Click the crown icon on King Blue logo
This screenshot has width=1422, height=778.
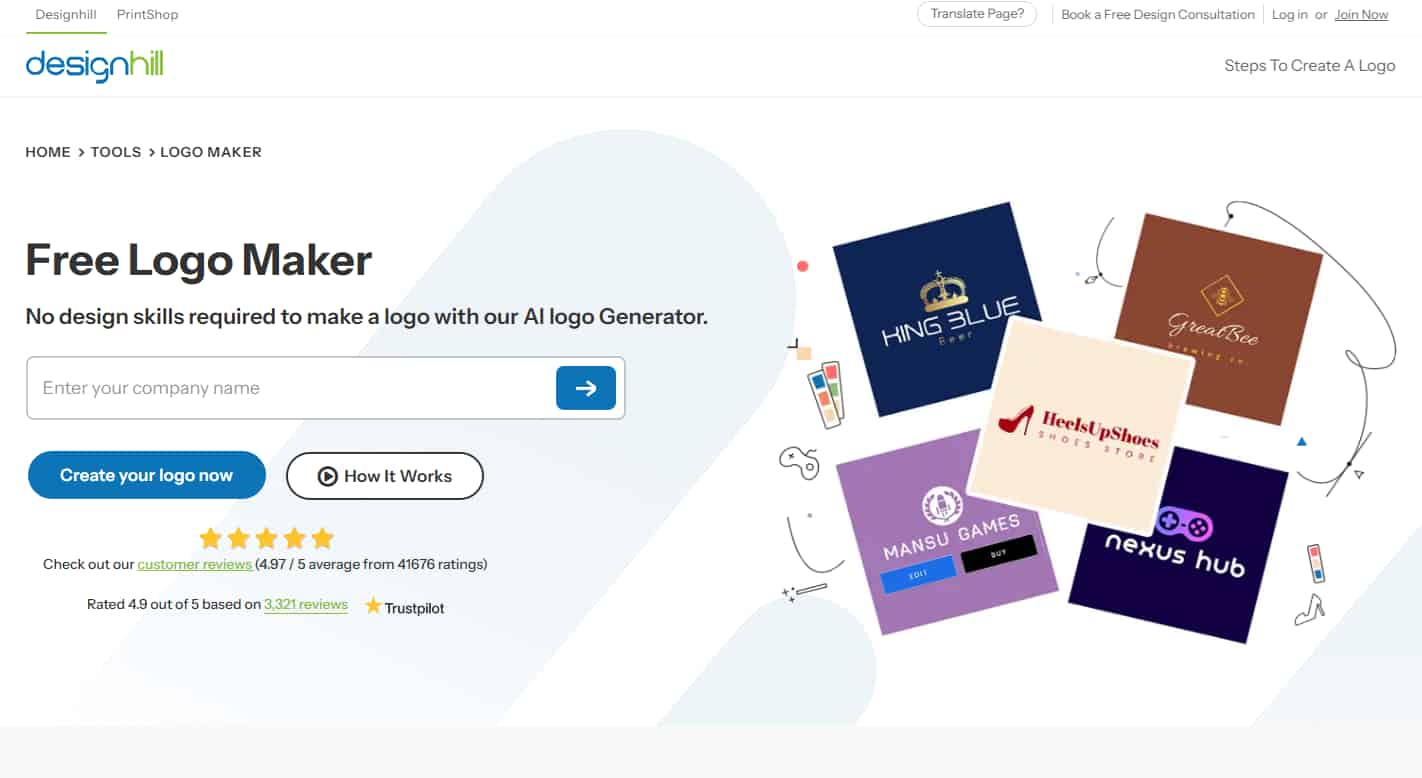pyautogui.click(x=945, y=291)
